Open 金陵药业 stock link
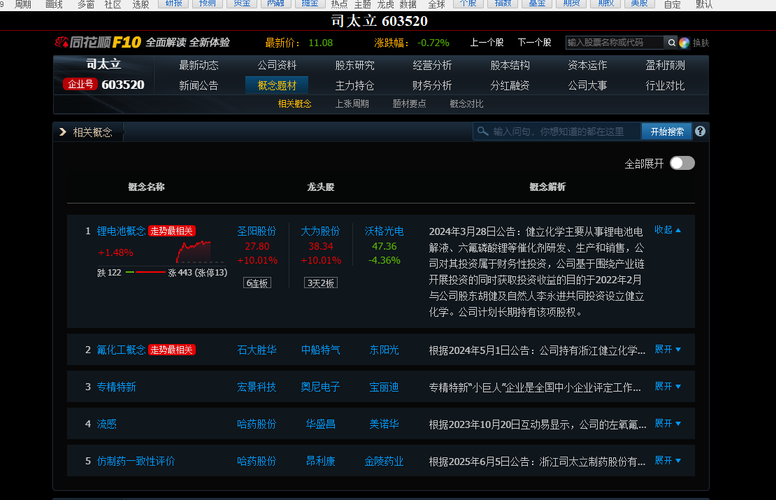776x500 pixels. (x=384, y=461)
